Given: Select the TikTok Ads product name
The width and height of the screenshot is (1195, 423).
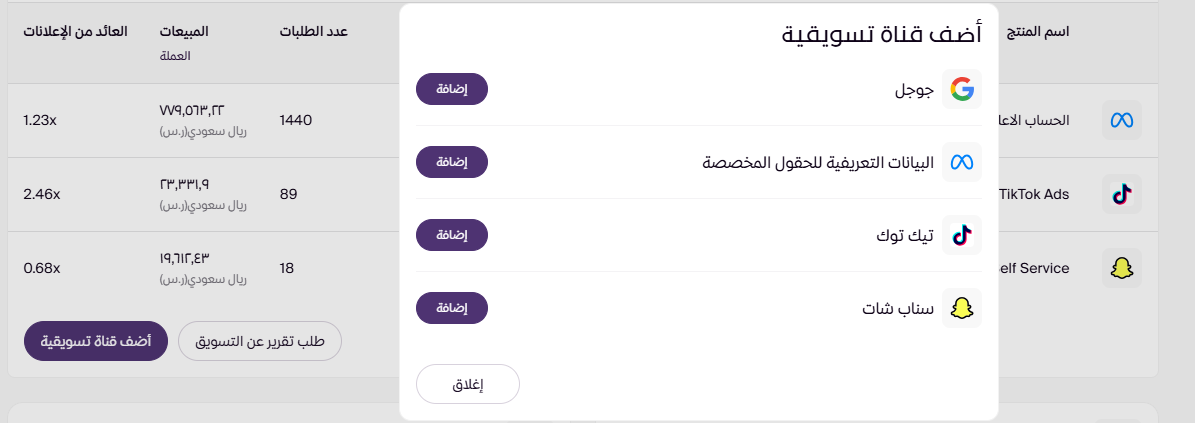Looking at the screenshot, I should [1034, 194].
